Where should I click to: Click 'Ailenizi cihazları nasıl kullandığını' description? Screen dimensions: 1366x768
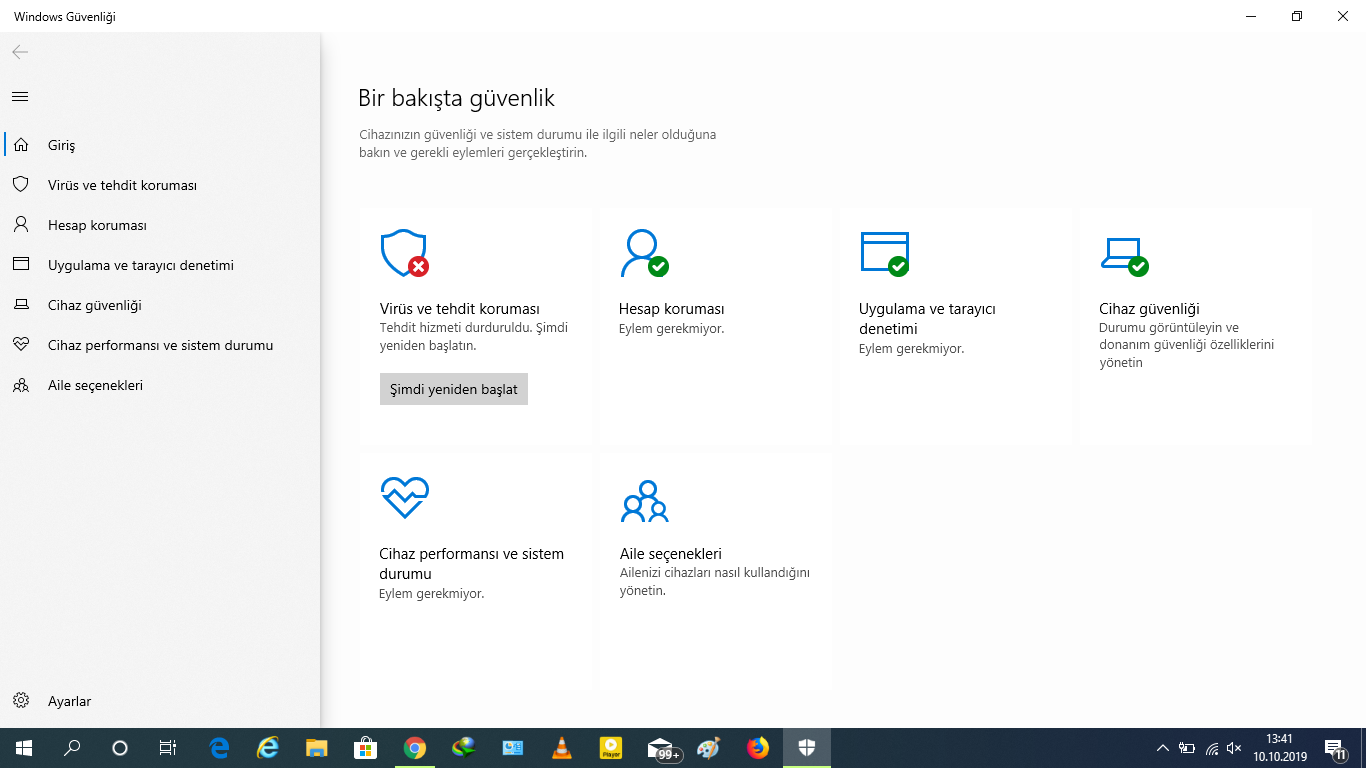tap(715, 573)
